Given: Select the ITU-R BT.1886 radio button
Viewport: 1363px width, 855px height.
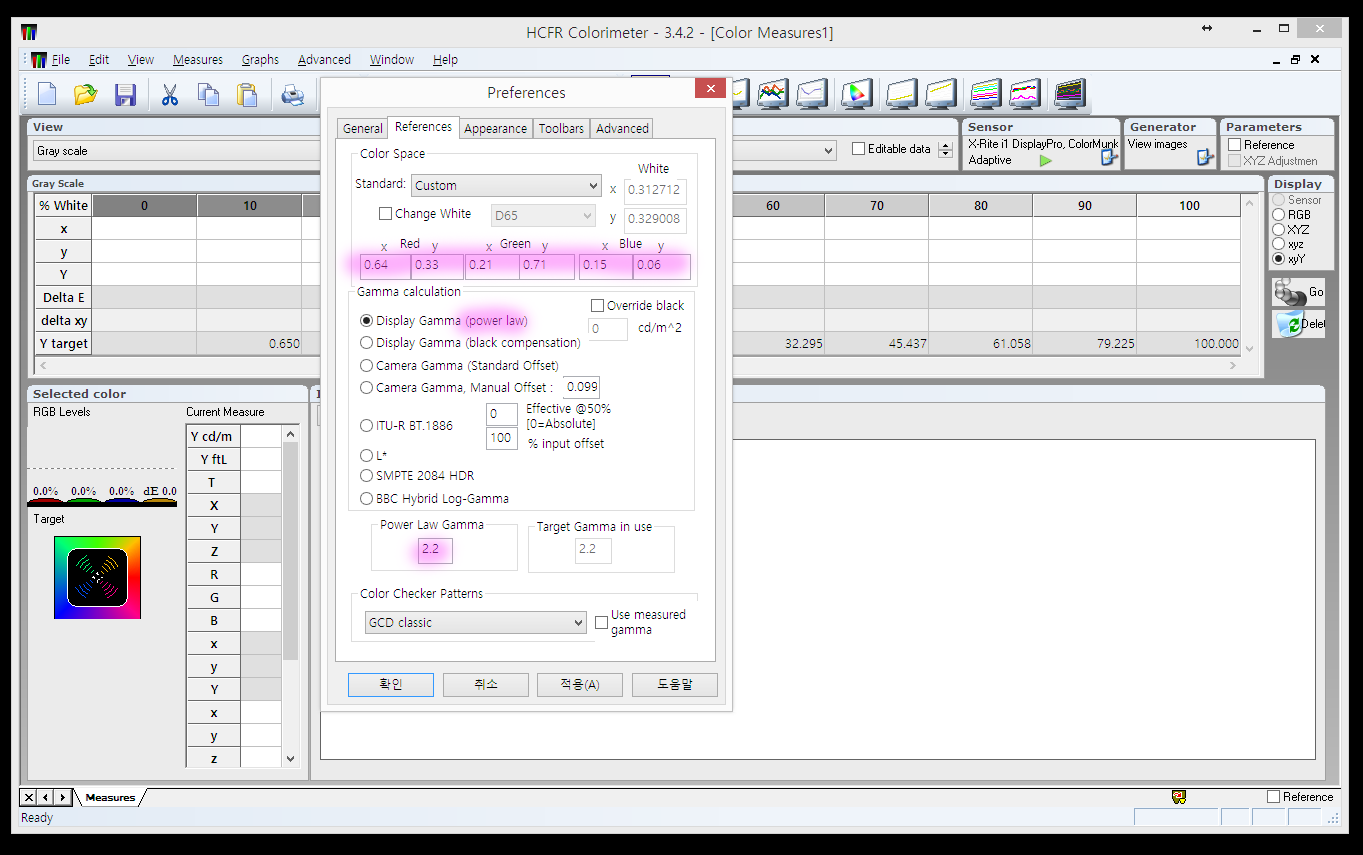Looking at the screenshot, I should coord(367,426).
